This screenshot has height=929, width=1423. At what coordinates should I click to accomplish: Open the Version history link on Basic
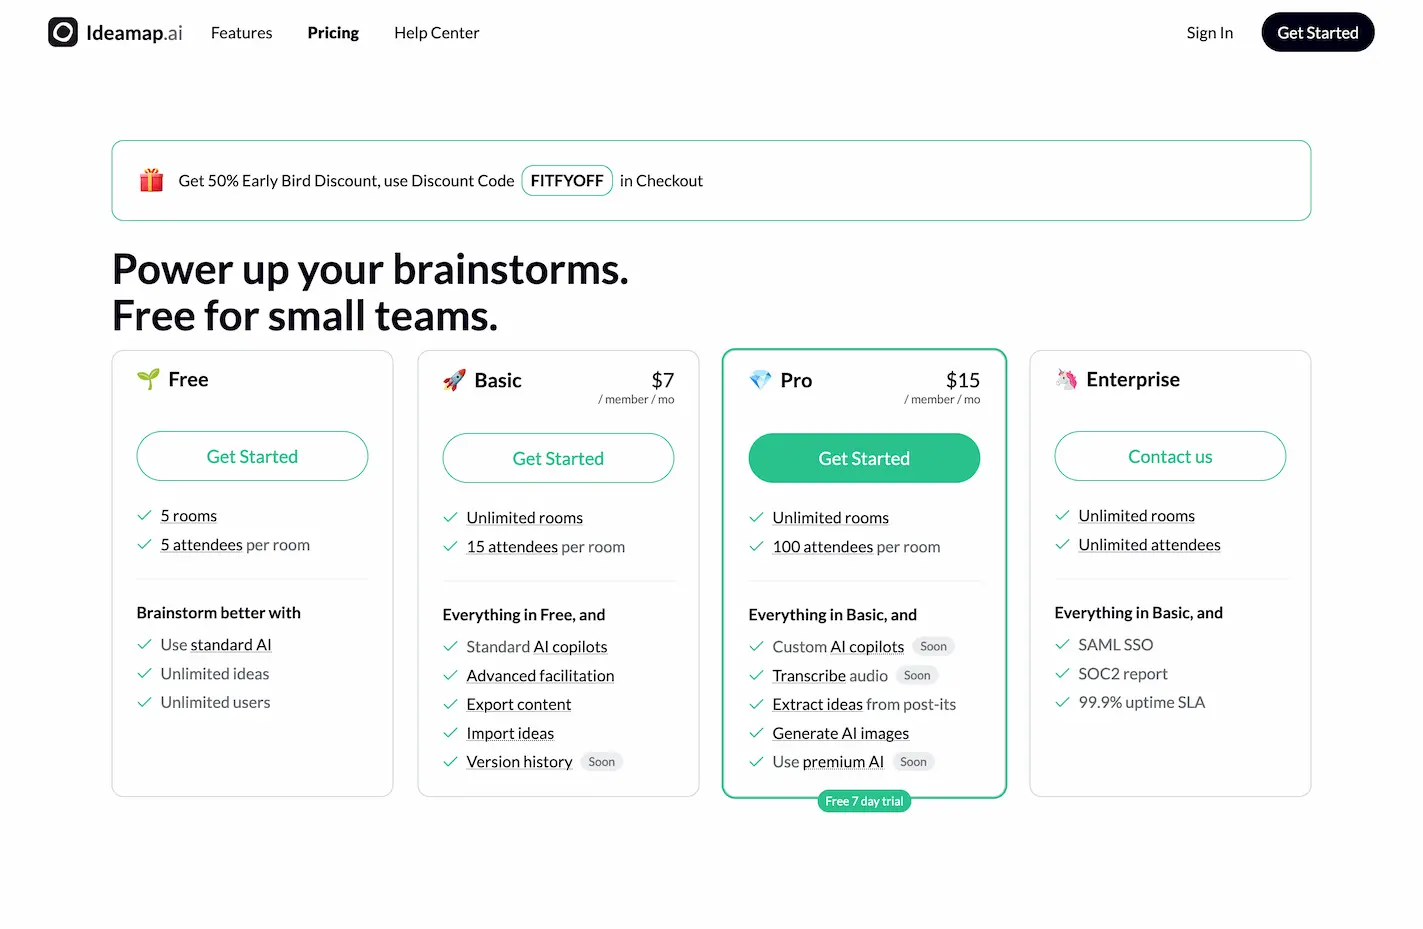point(519,761)
